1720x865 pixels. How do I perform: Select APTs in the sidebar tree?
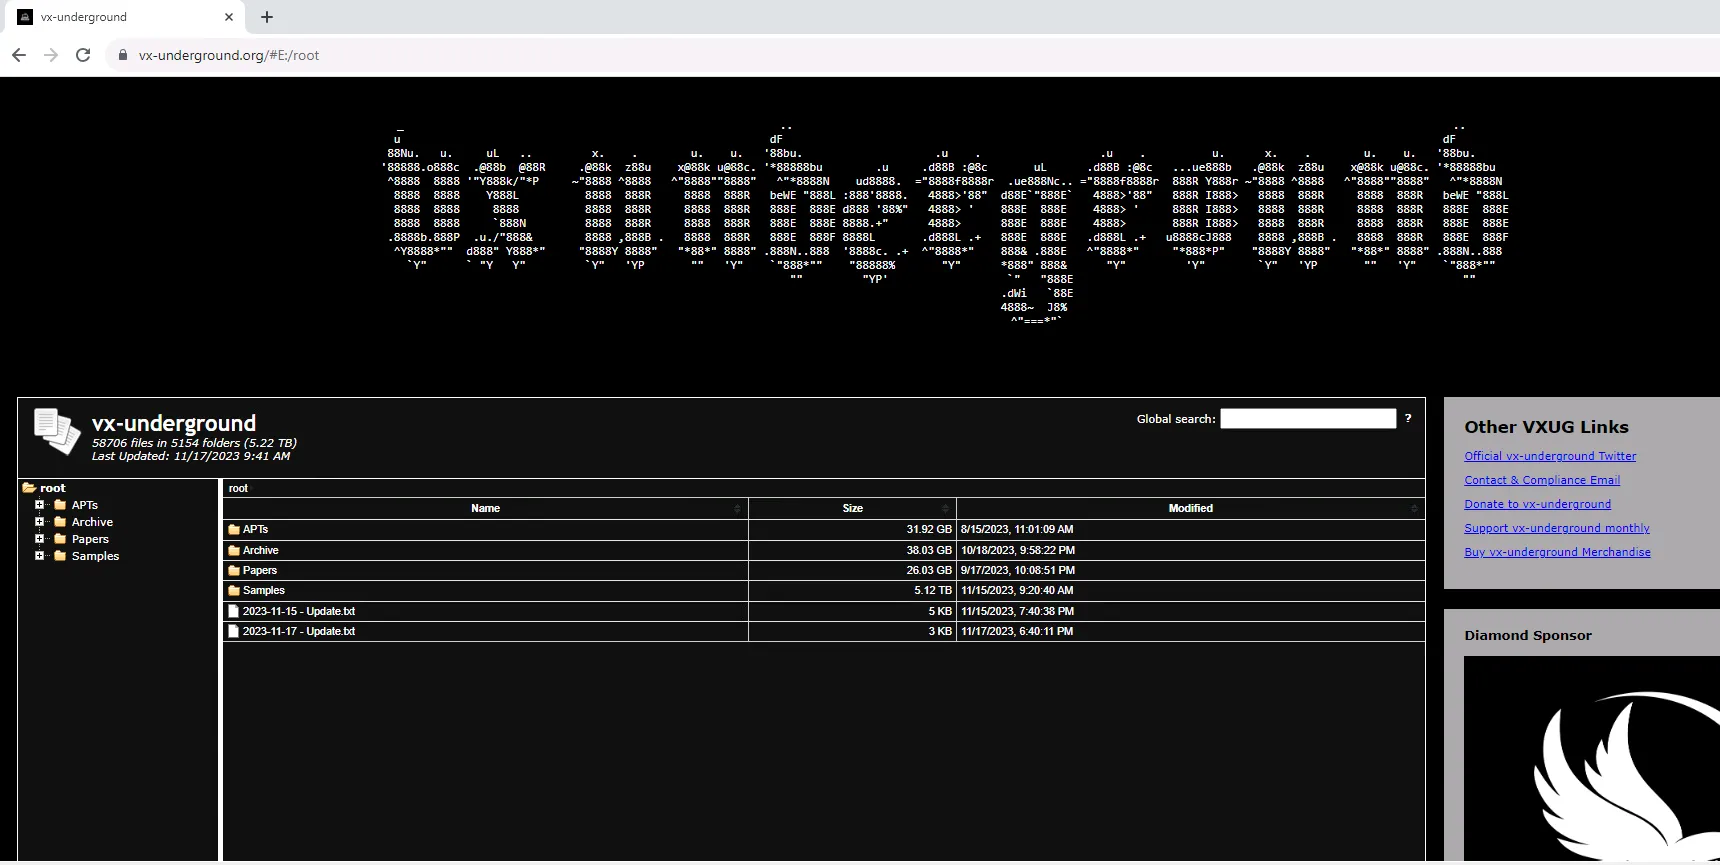pos(85,505)
